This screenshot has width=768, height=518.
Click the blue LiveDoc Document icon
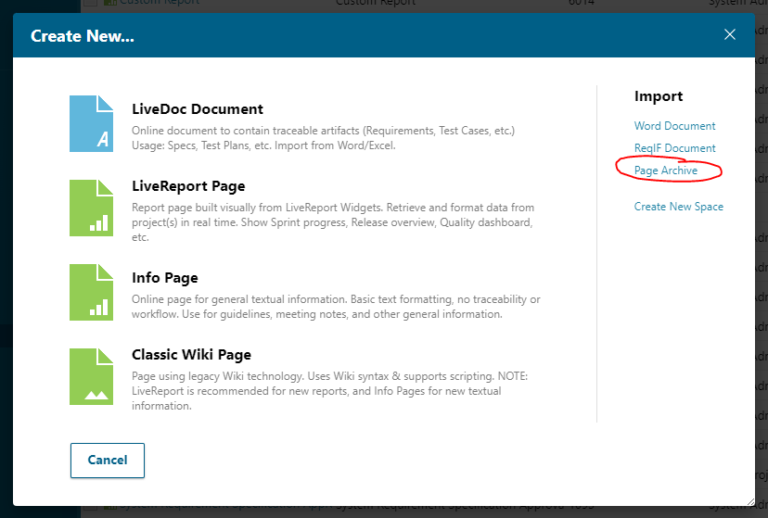point(91,124)
